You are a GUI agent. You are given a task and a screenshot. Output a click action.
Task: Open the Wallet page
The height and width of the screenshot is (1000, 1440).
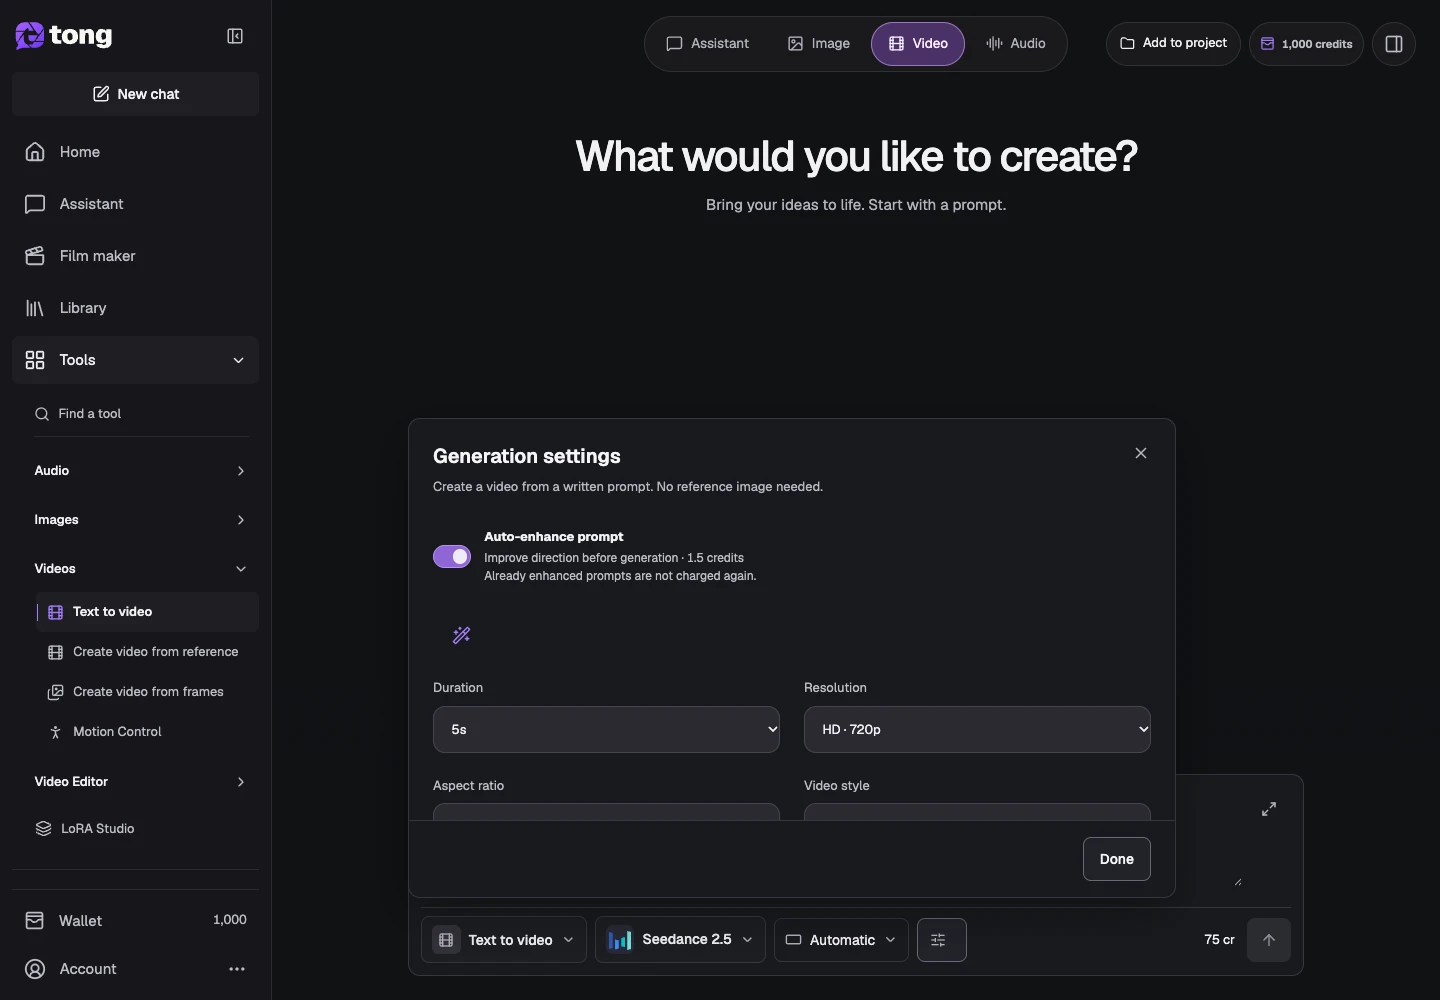pos(135,920)
